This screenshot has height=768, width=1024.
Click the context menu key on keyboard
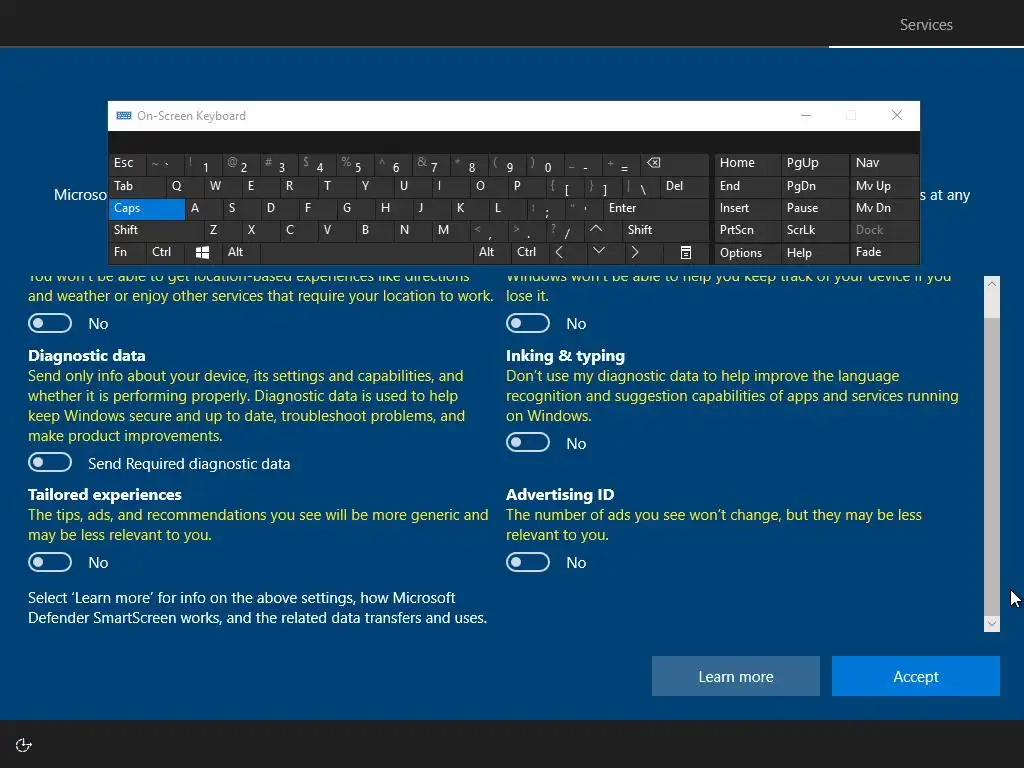click(x=686, y=252)
